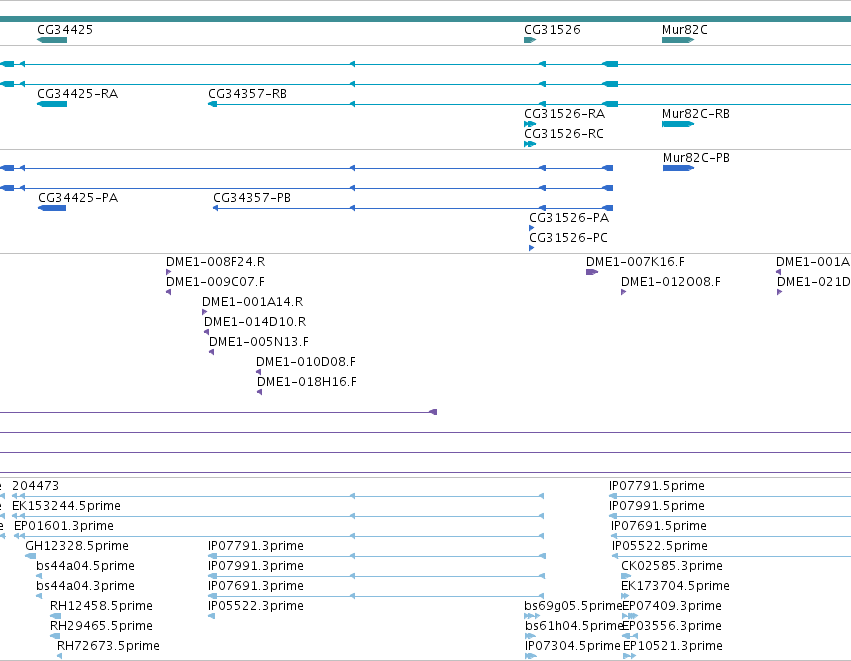Select EP01601.3prime EST
Screen dimensions: 851x661
click(x=64, y=526)
